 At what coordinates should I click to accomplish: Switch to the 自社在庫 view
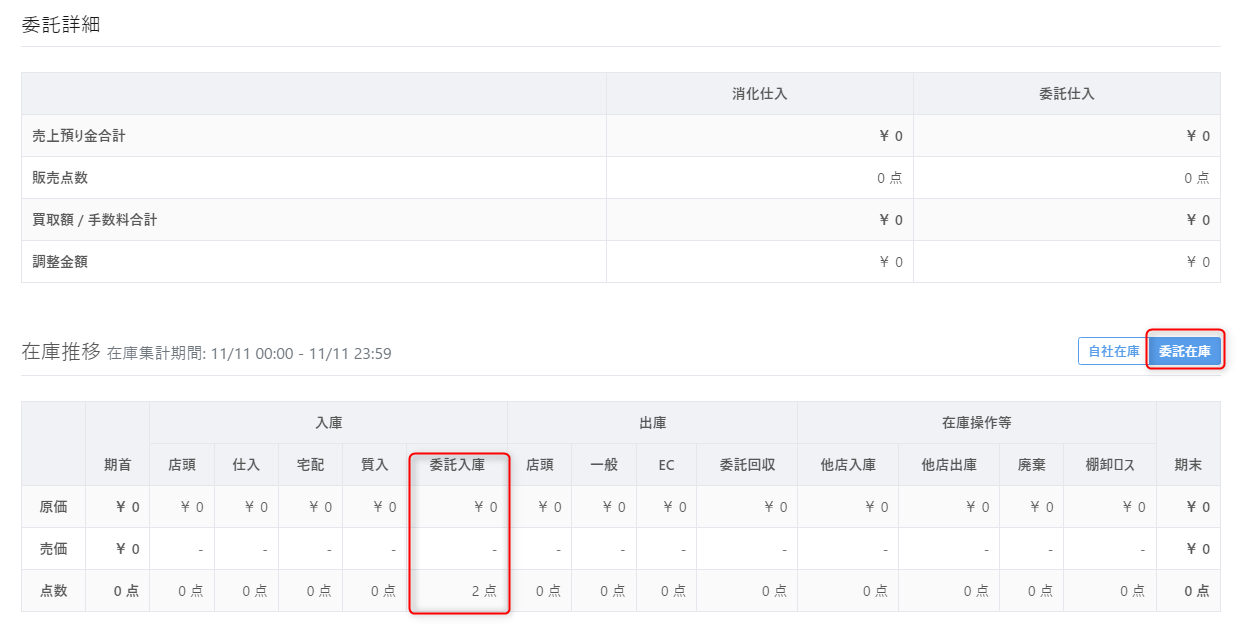(x=1114, y=351)
